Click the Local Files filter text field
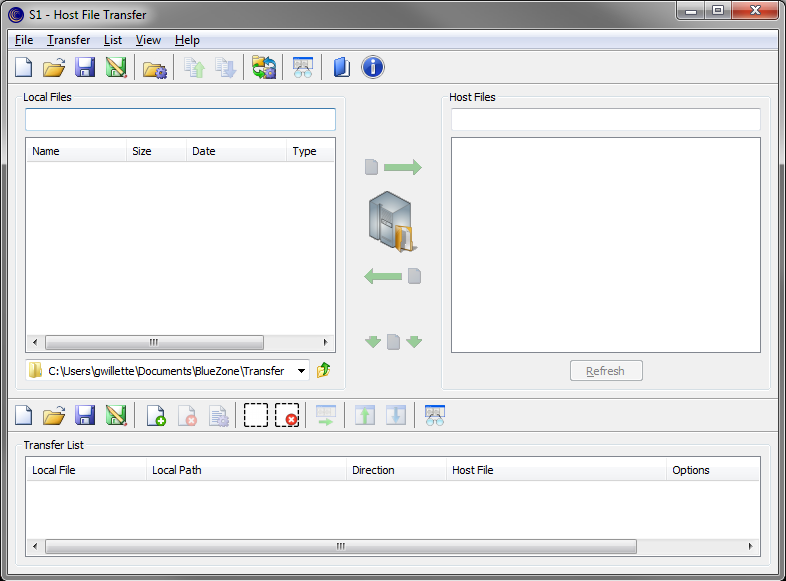Screen dimensions: 786x581 pos(180,120)
